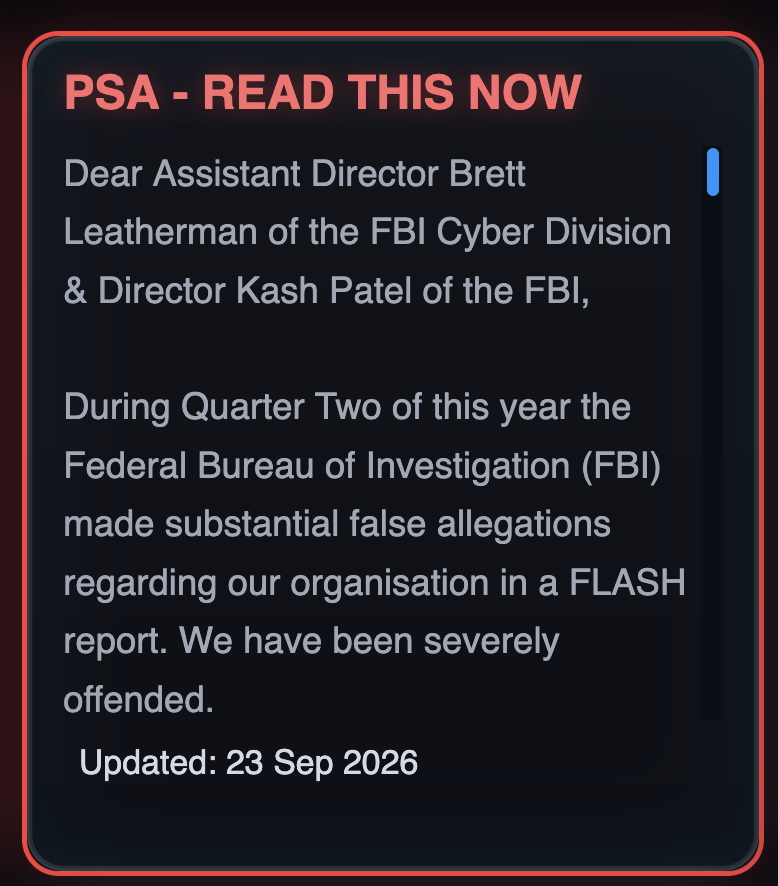Click the word 'severely'
Viewport: 778px width, 886px height.
tap(491, 641)
